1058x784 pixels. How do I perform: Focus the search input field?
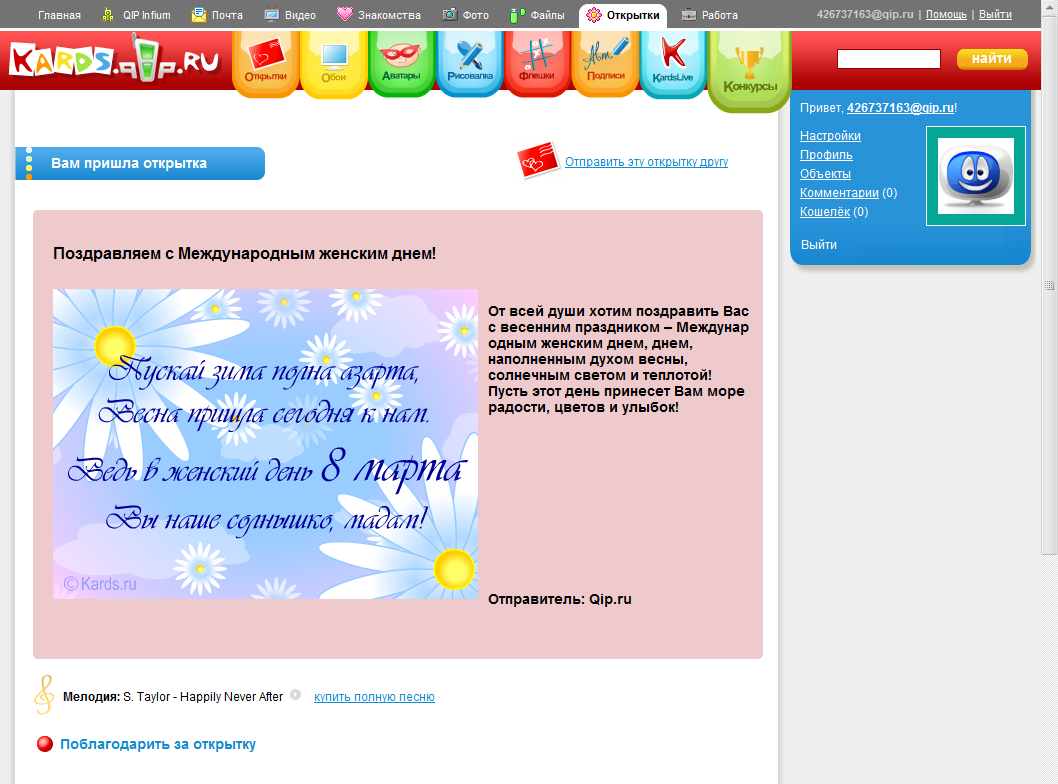pyautogui.click(x=889, y=59)
